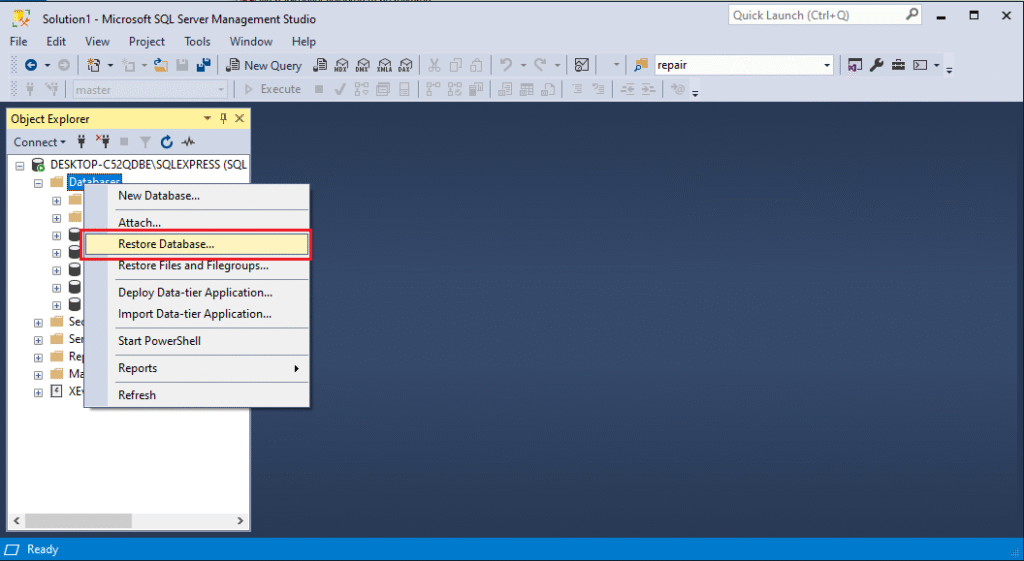Viewport: 1024px width, 561px height.
Task: Click the Object Explorer horizontal scrollbar thumb
Action: tap(78, 521)
